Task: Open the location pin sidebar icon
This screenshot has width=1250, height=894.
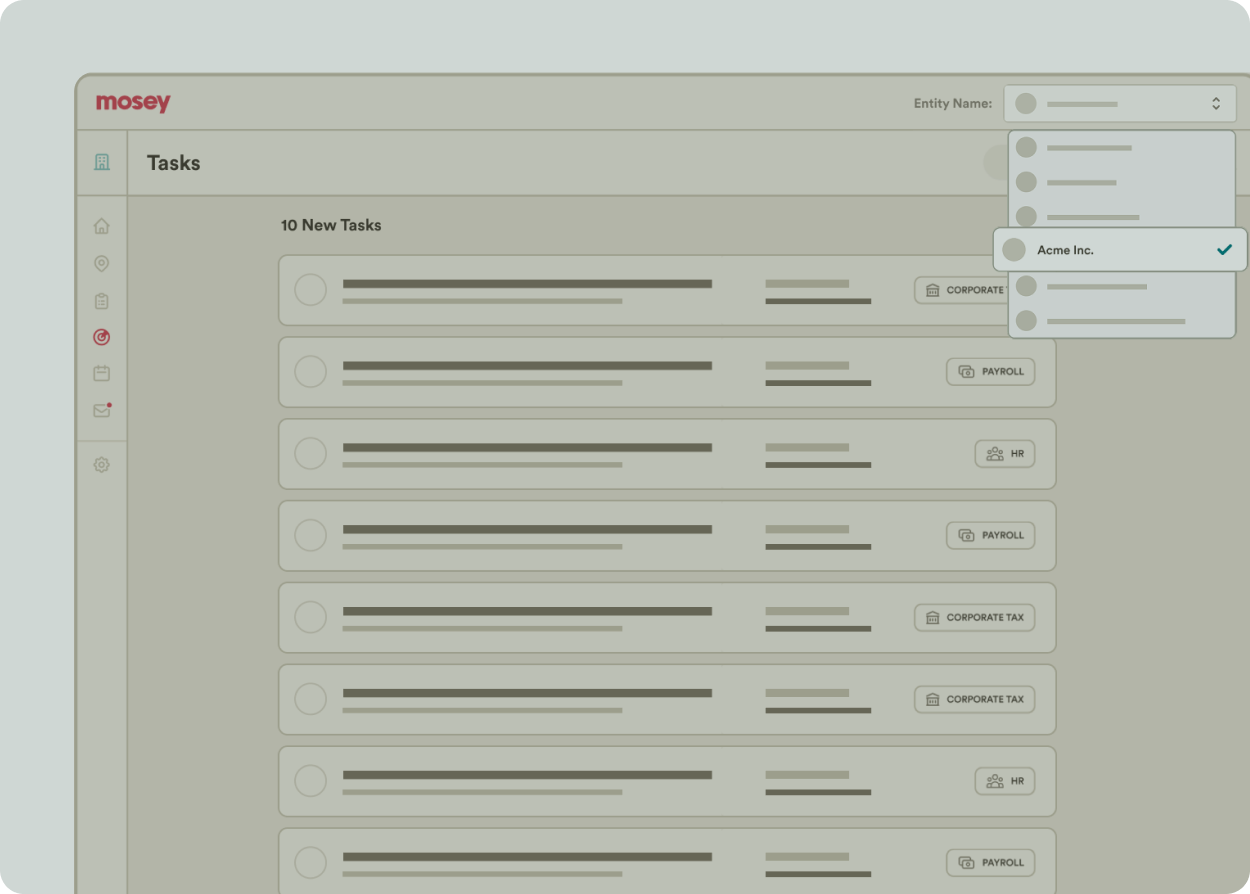Action: click(101, 264)
